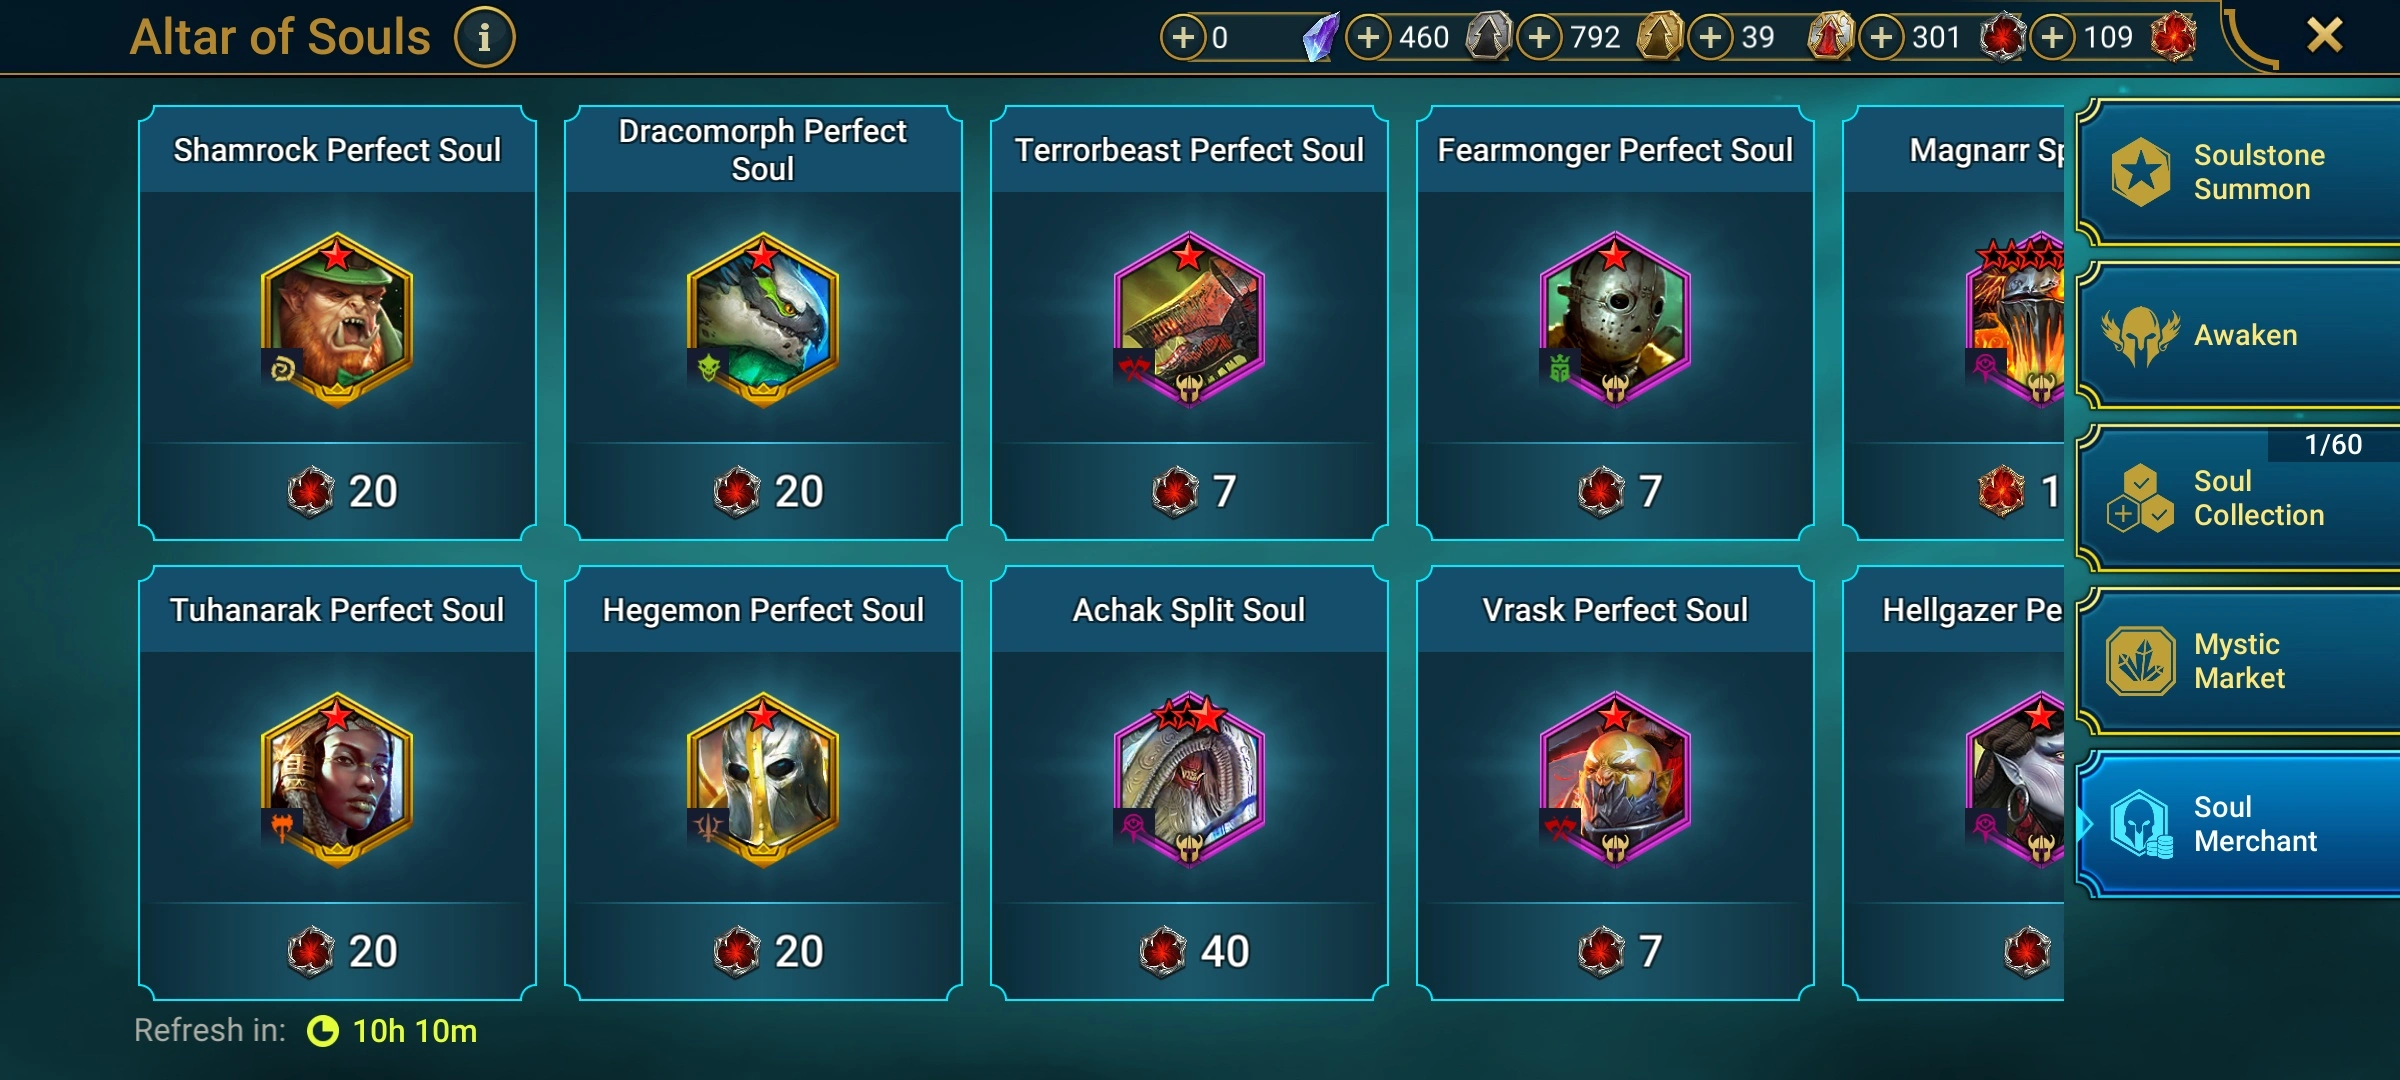The height and width of the screenshot is (1080, 2400).
Task: Tap the plus icon beside 792 currency
Action: pyautogui.click(x=1540, y=37)
